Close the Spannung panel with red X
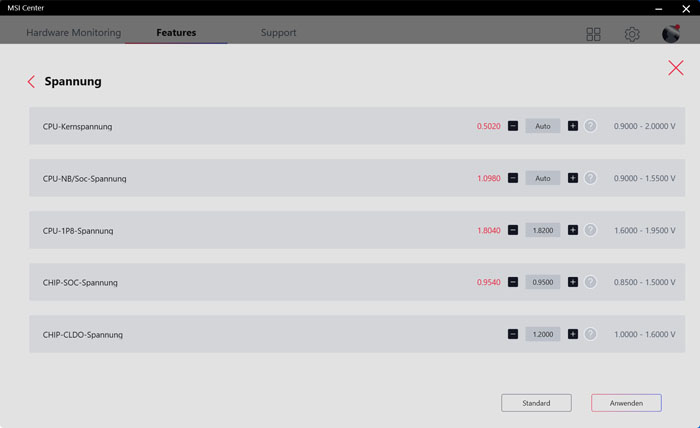 [676, 68]
